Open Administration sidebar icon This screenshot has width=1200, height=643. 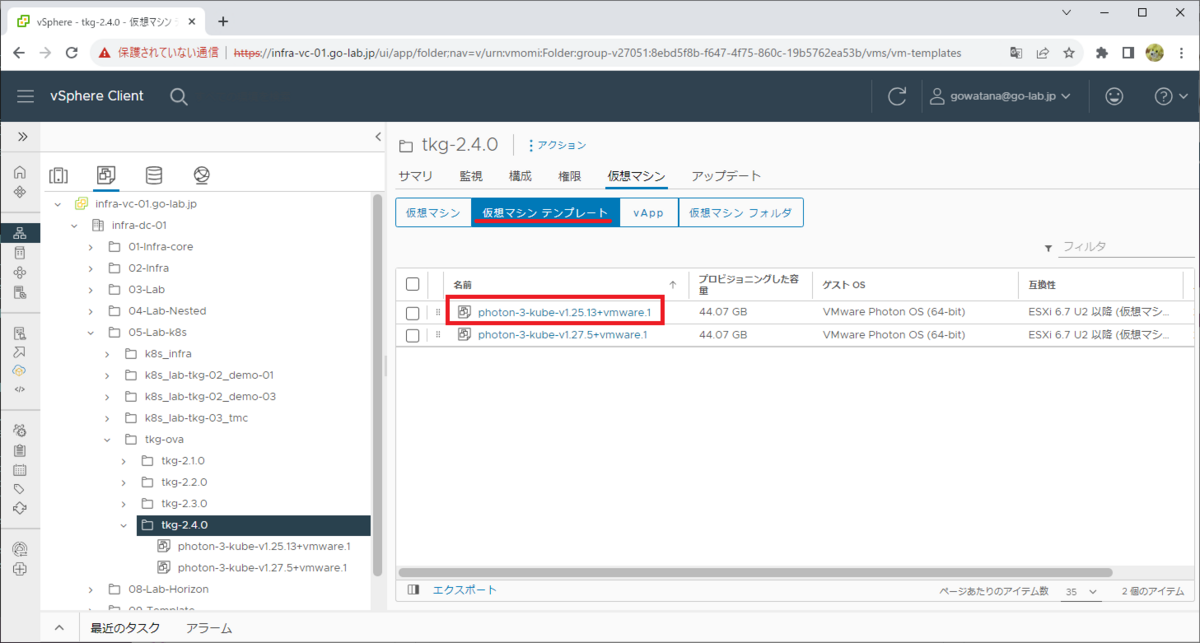[x=20, y=430]
